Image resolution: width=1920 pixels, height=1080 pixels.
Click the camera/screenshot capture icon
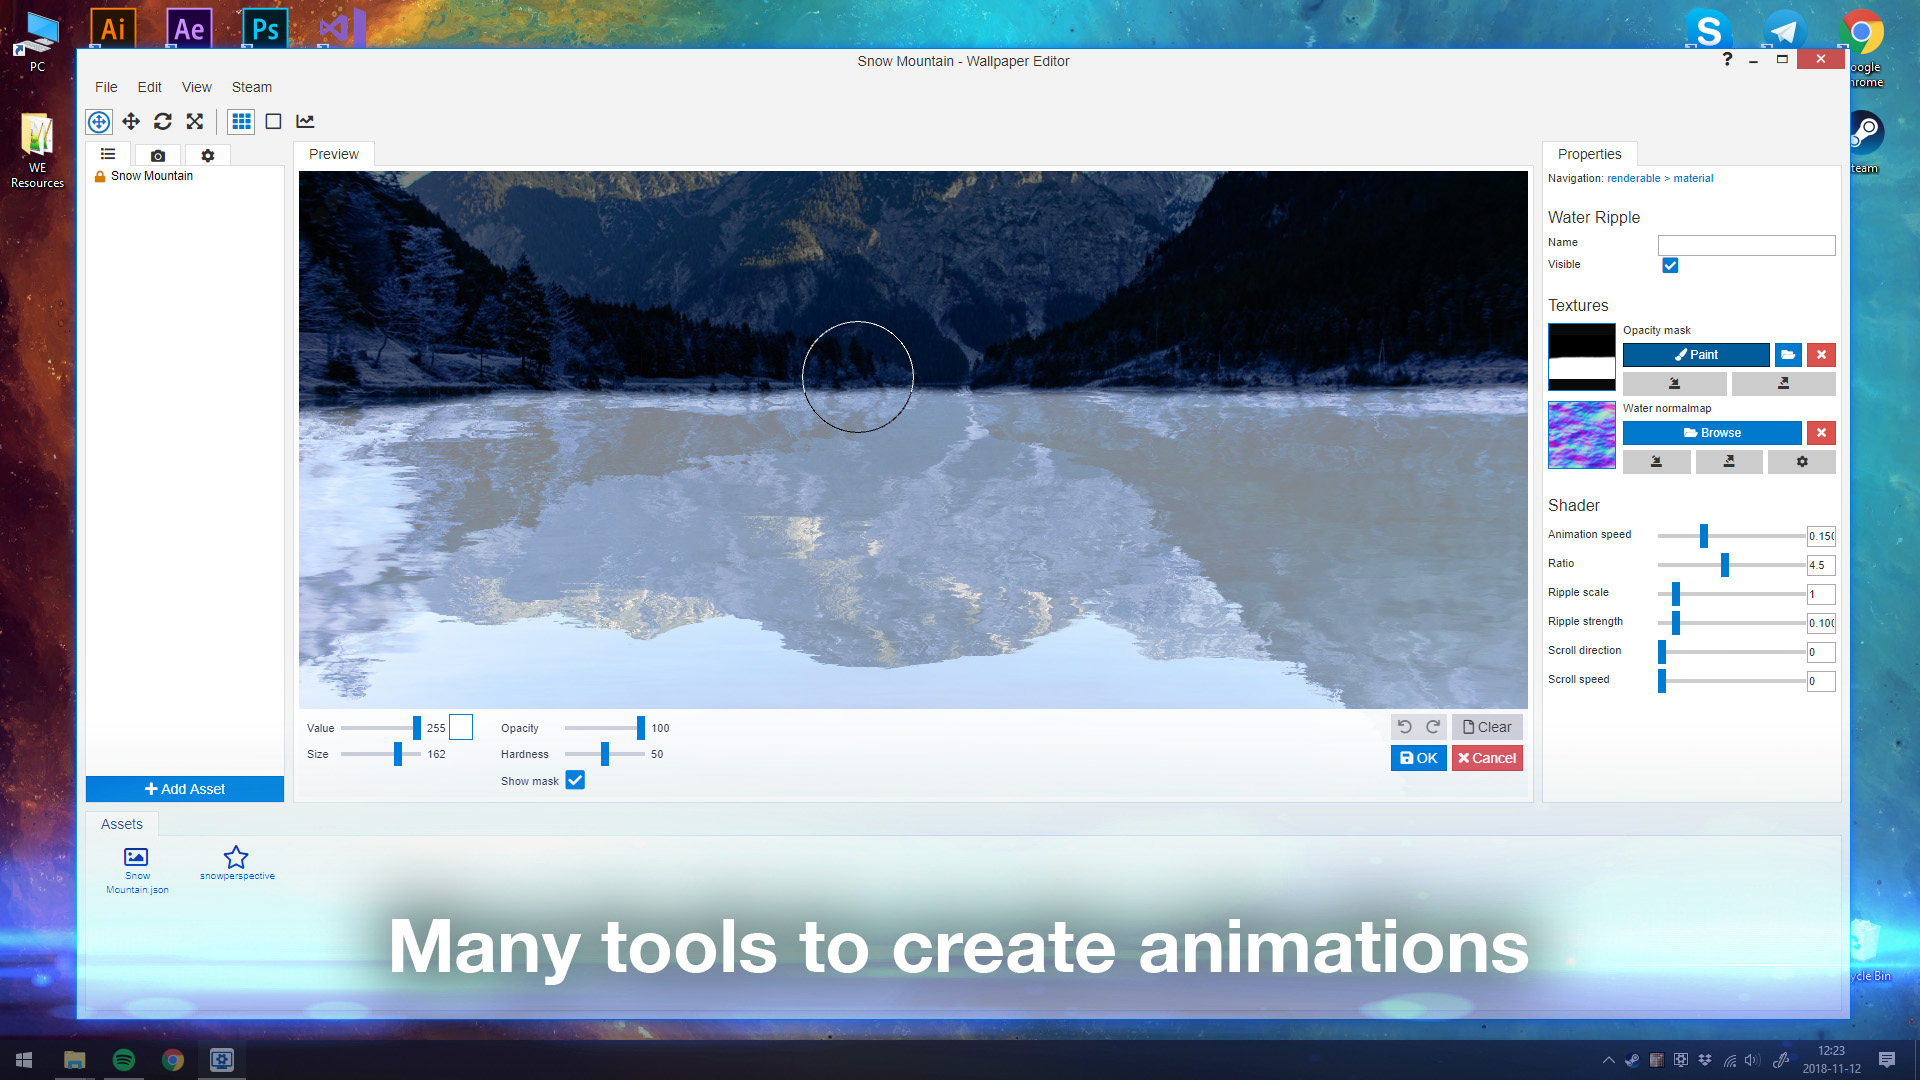157,154
